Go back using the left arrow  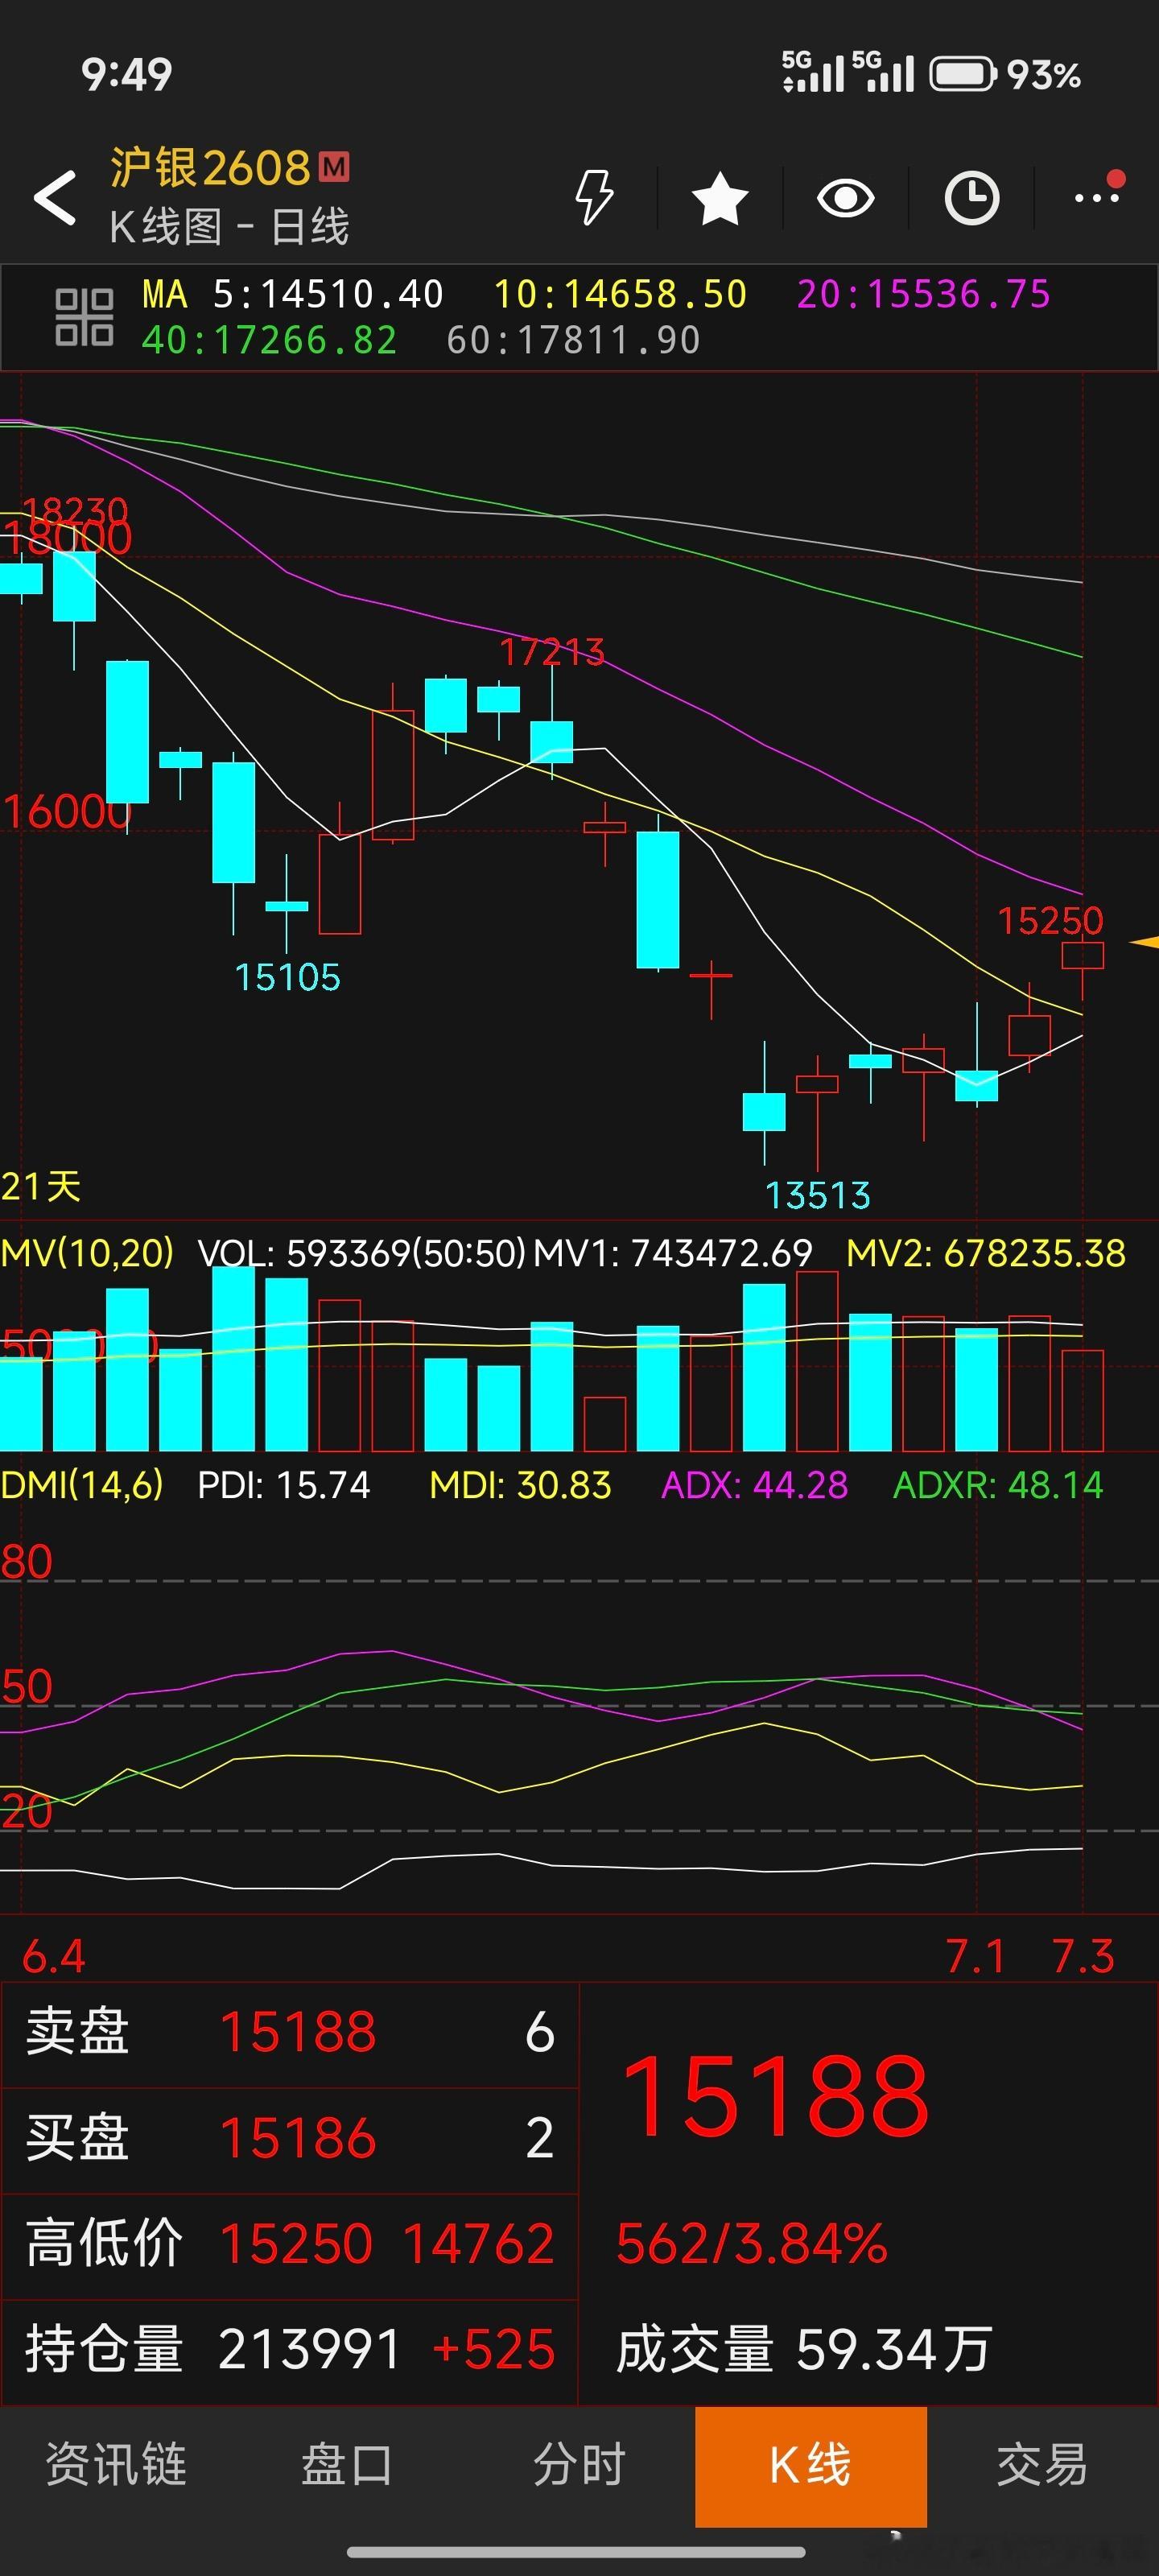point(55,197)
